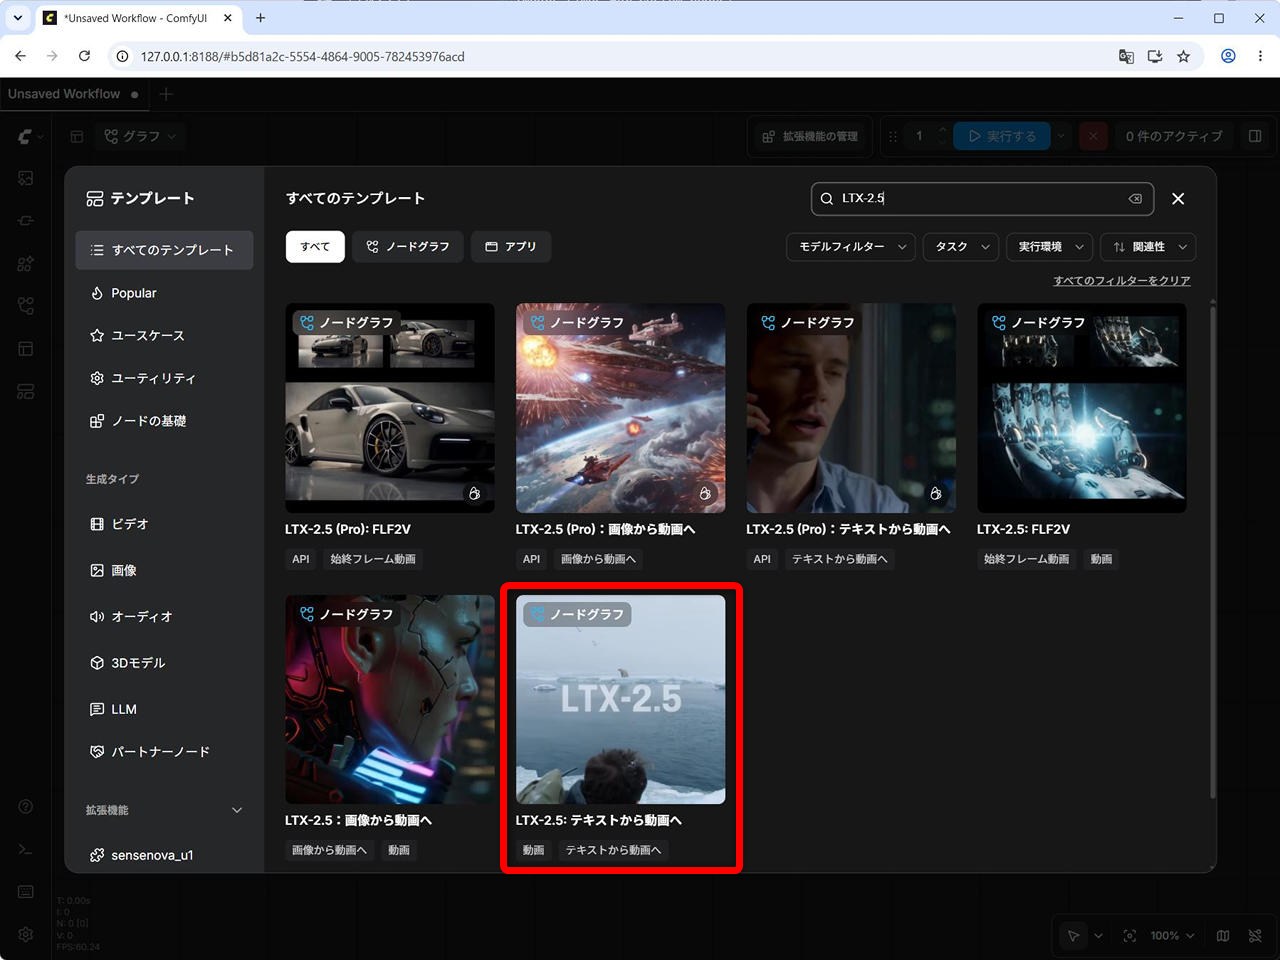
Task: Clear the LTX-2.5 search text
Action: tap(1135, 198)
